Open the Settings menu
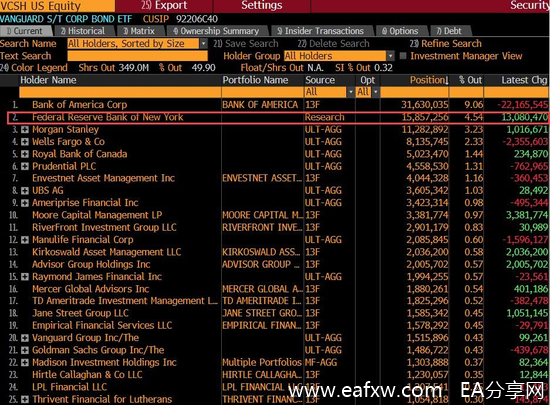Viewport: 550px width, 405px height. [262, 6]
